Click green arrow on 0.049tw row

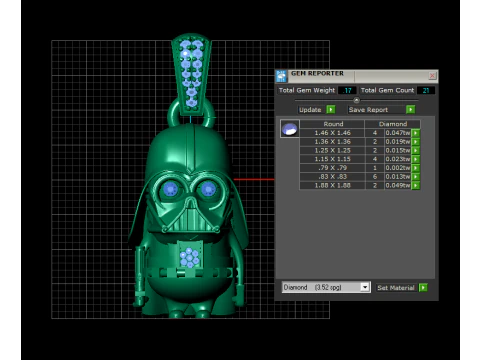pyautogui.click(x=416, y=185)
